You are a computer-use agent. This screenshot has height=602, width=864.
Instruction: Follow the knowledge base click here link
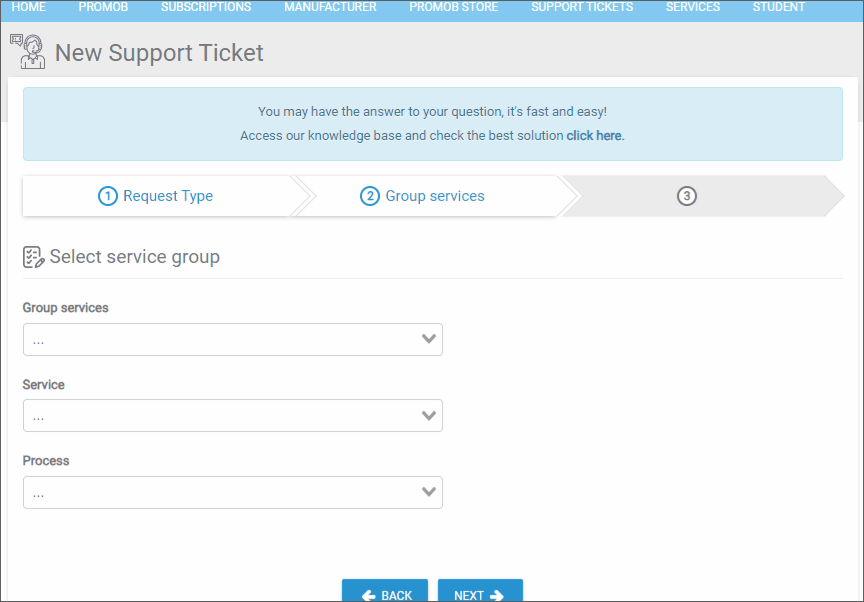pos(594,135)
